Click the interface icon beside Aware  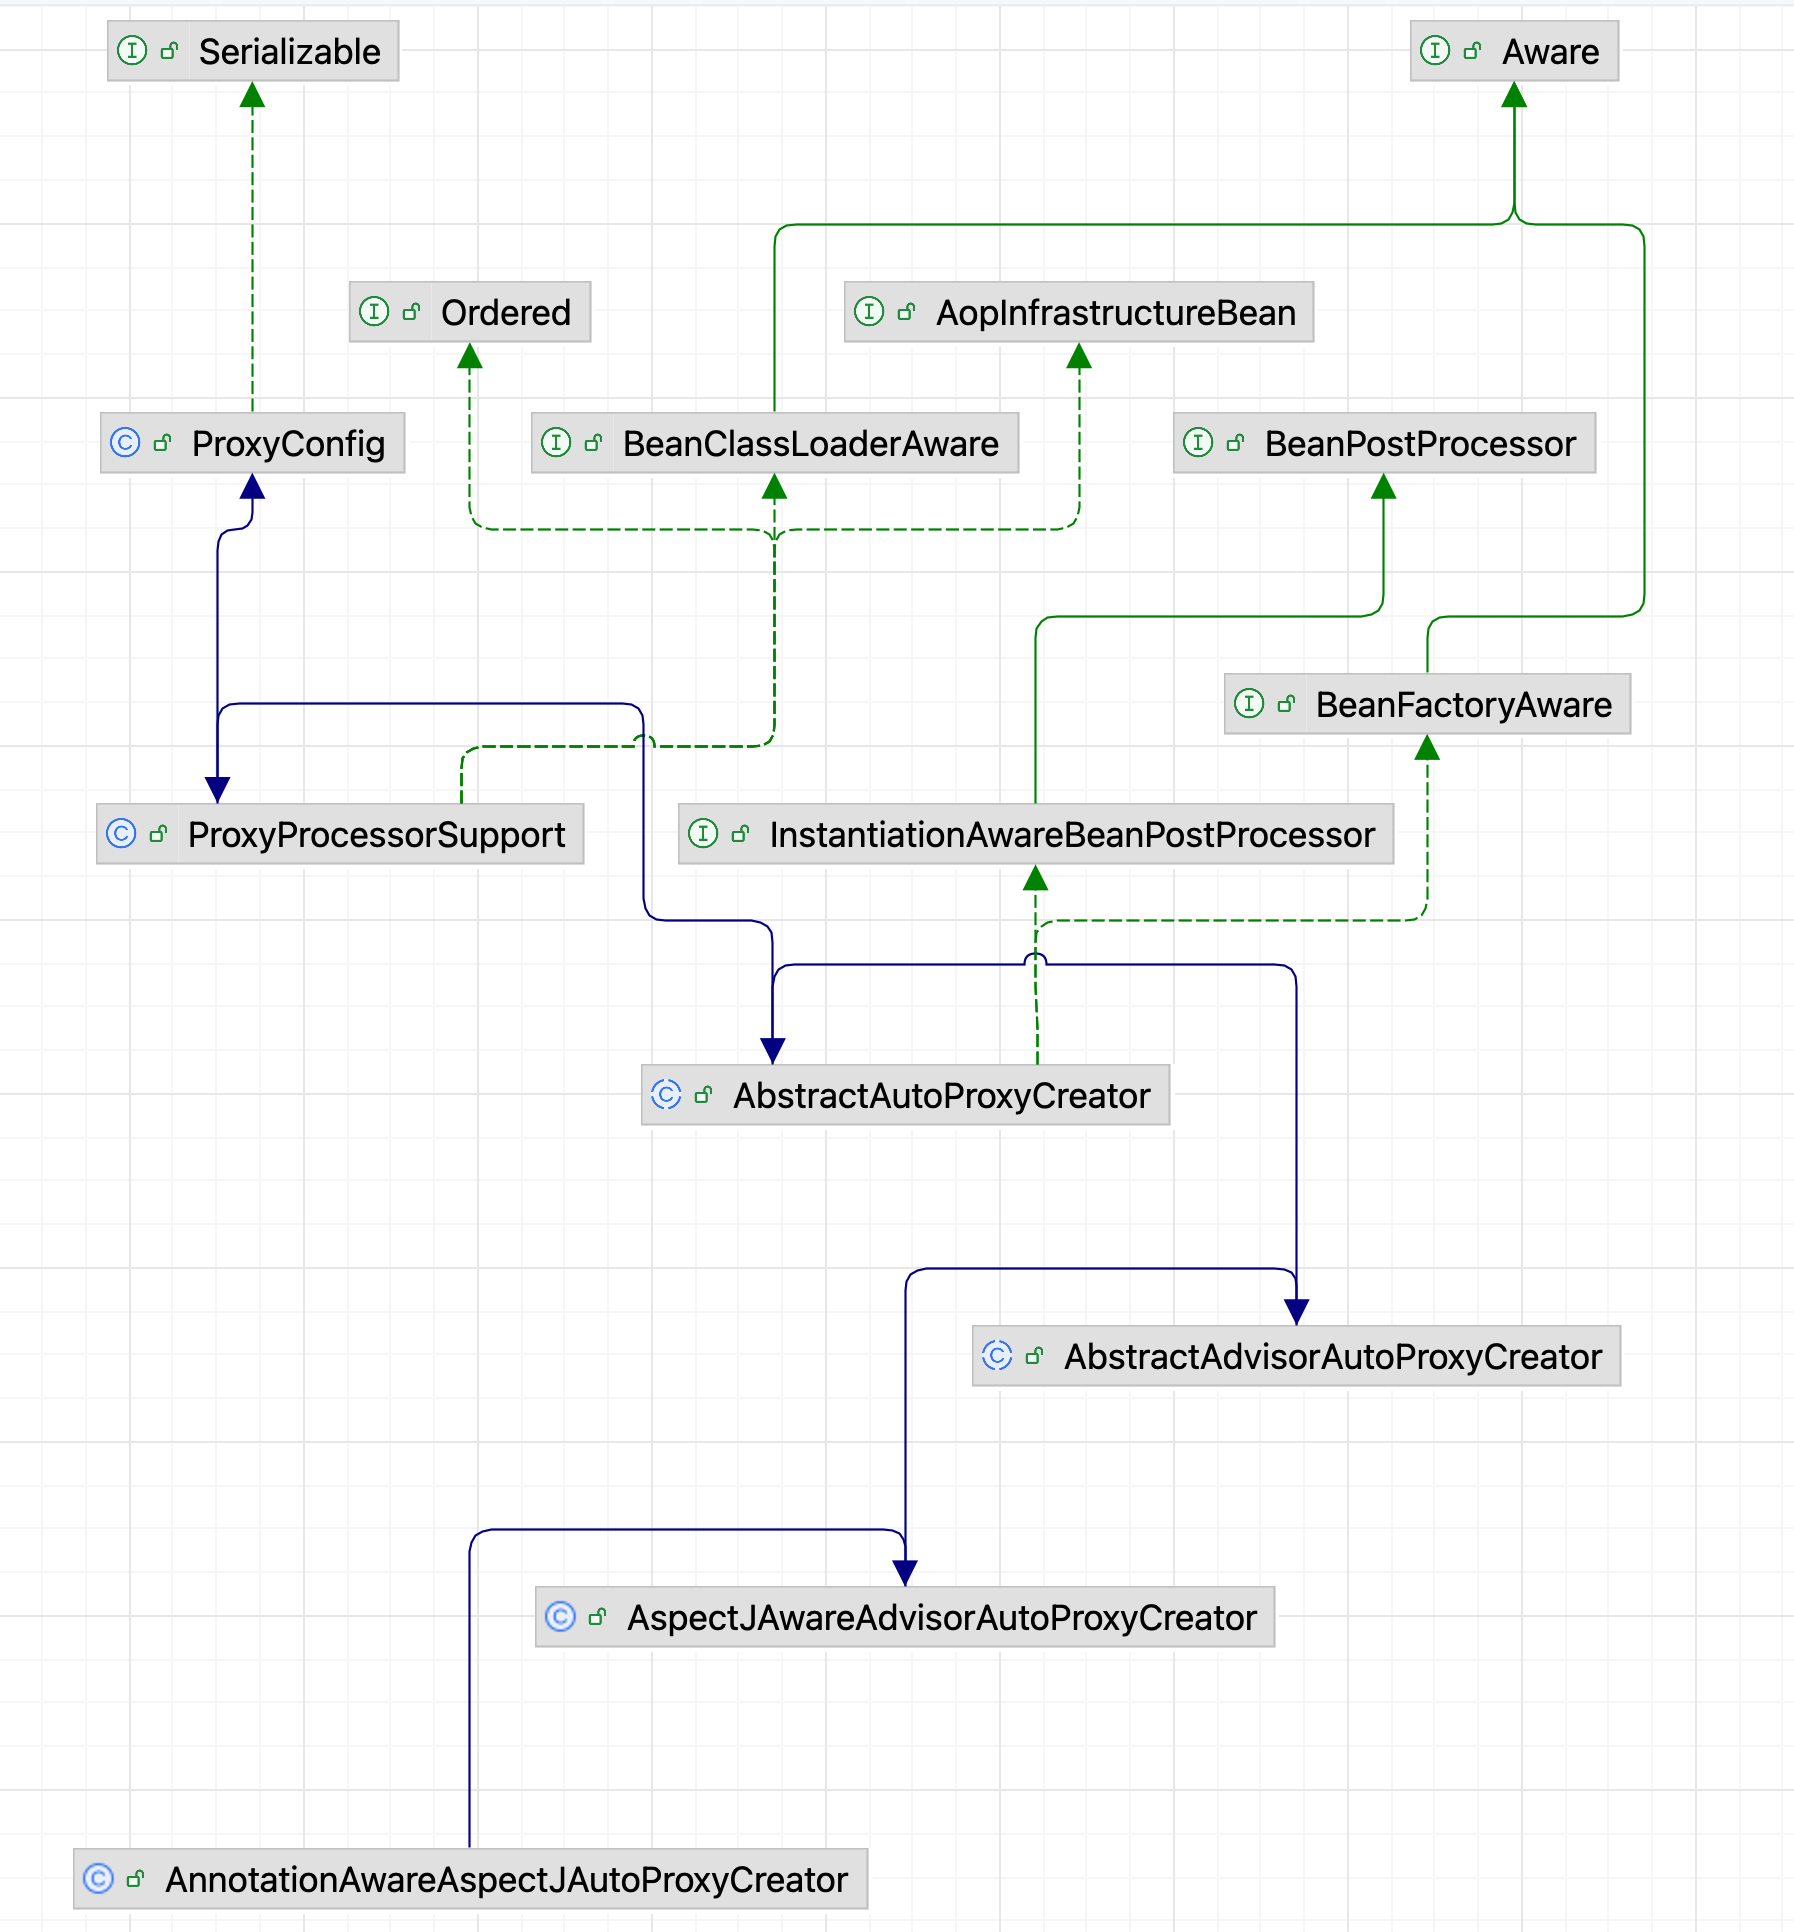(1435, 51)
